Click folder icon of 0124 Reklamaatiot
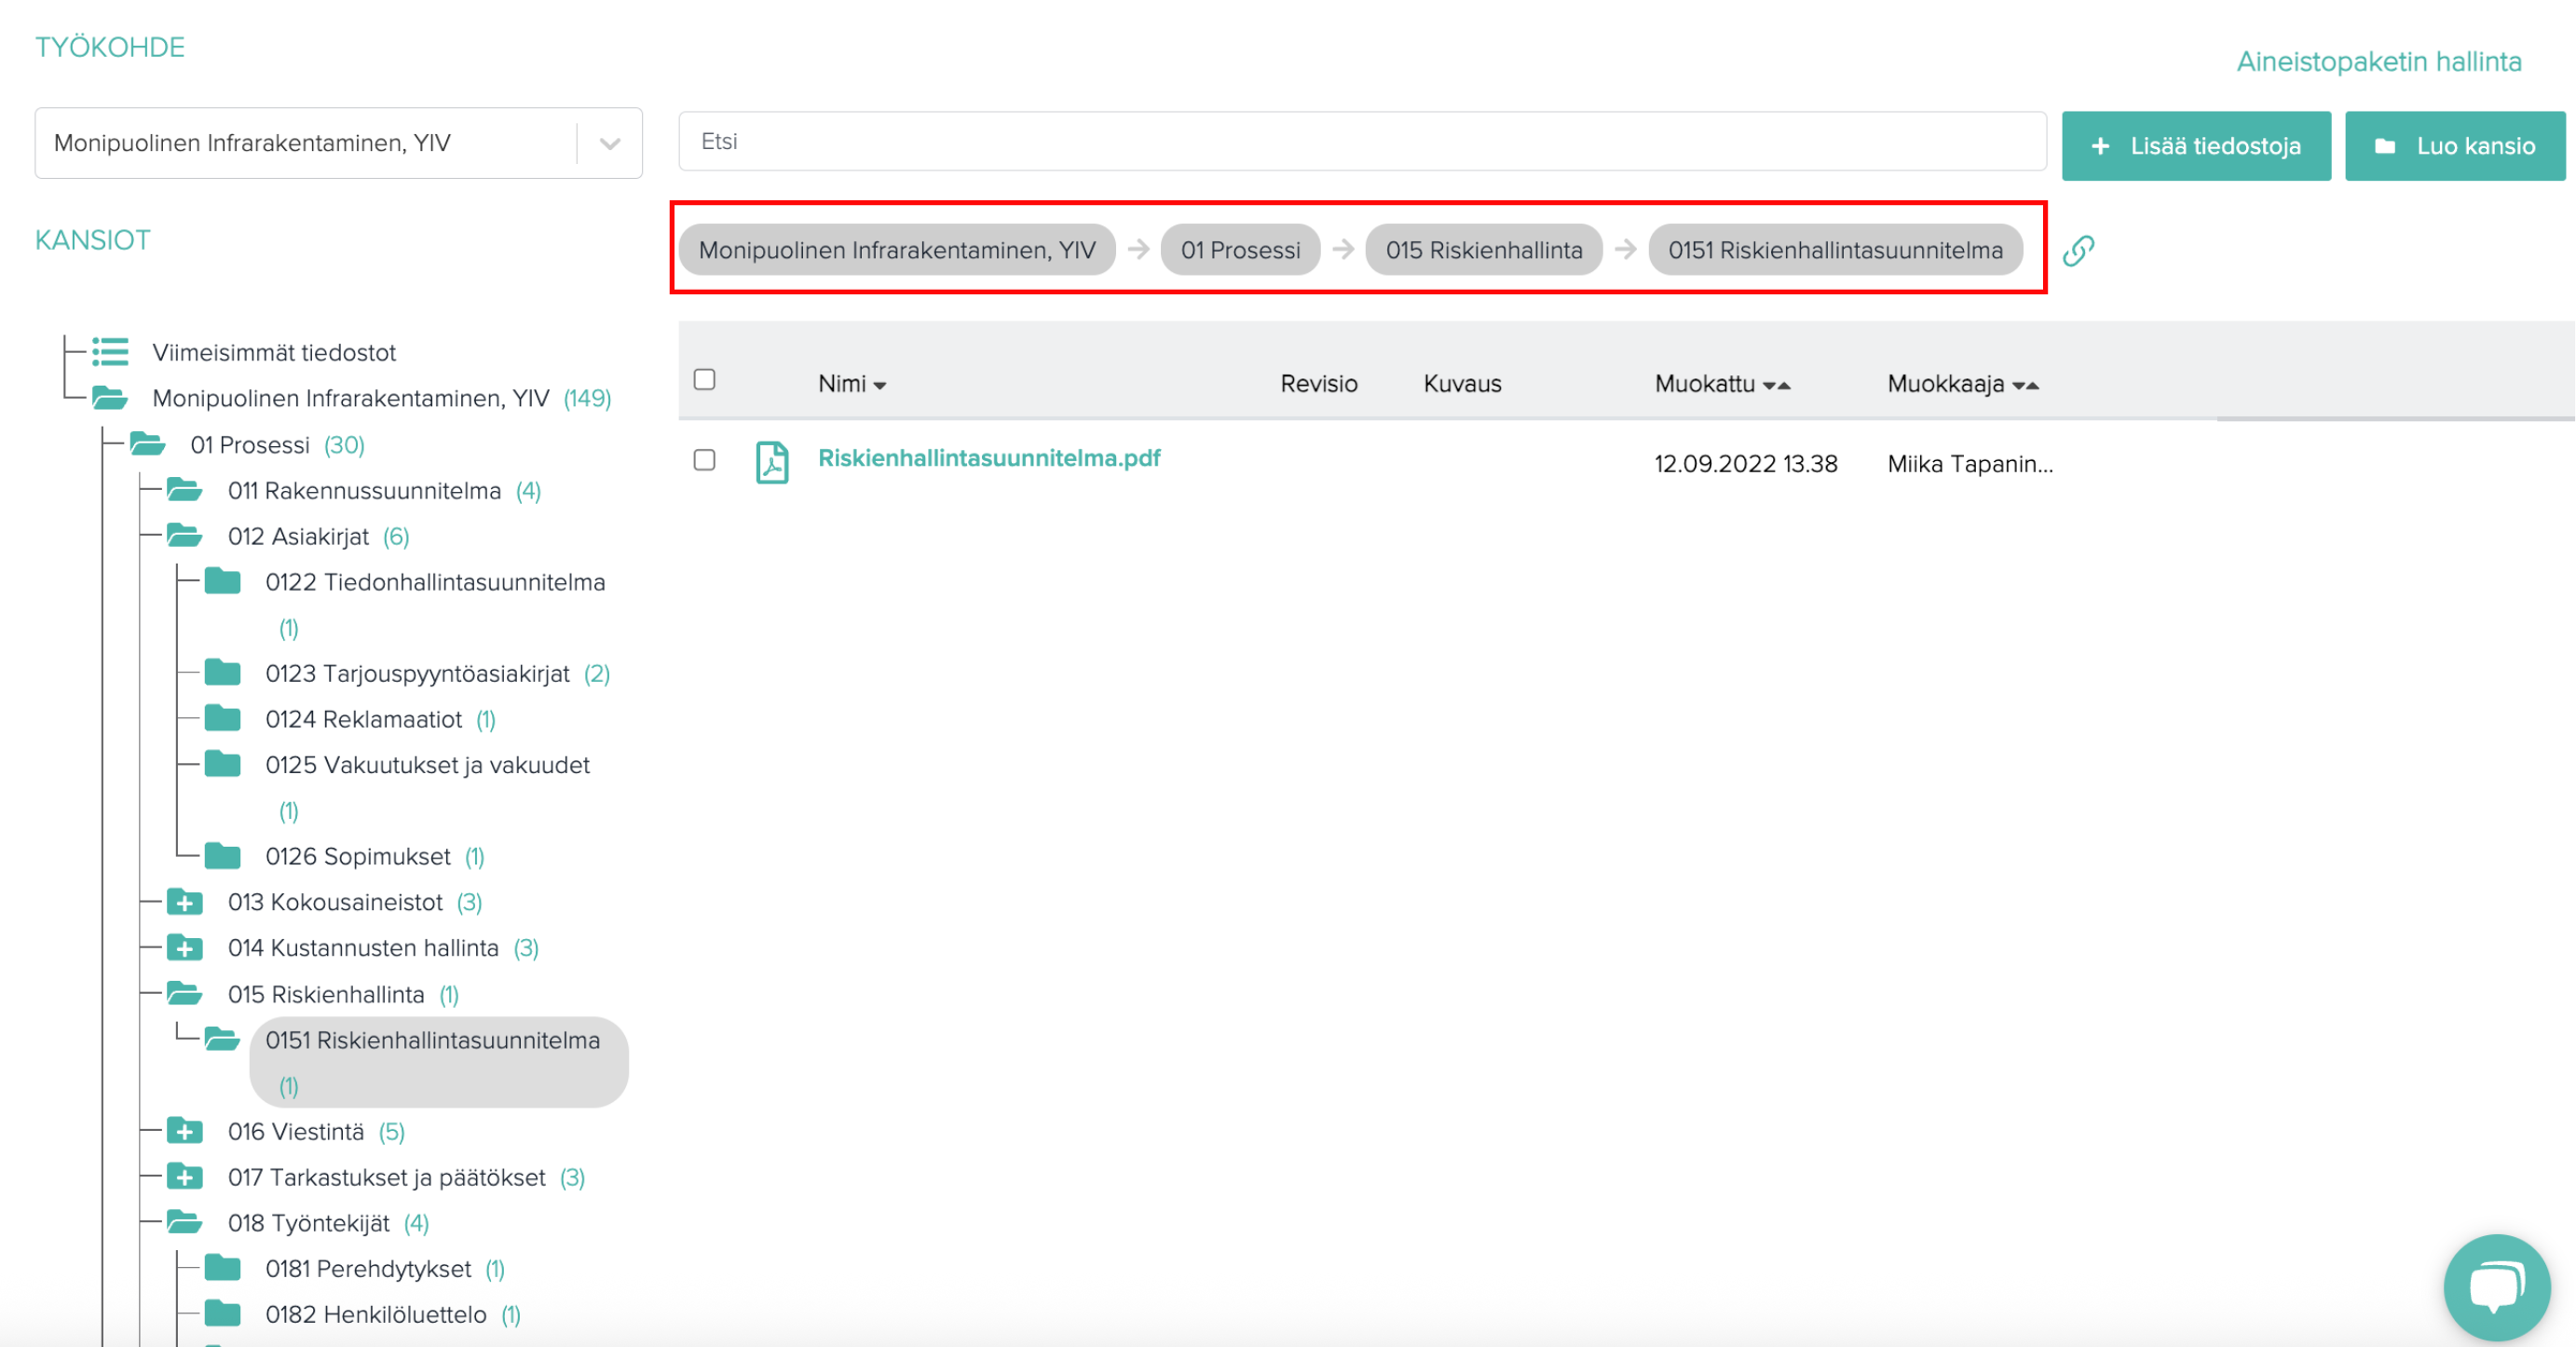Image resolution: width=2576 pixels, height=1347 pixels. coord(223,718)
